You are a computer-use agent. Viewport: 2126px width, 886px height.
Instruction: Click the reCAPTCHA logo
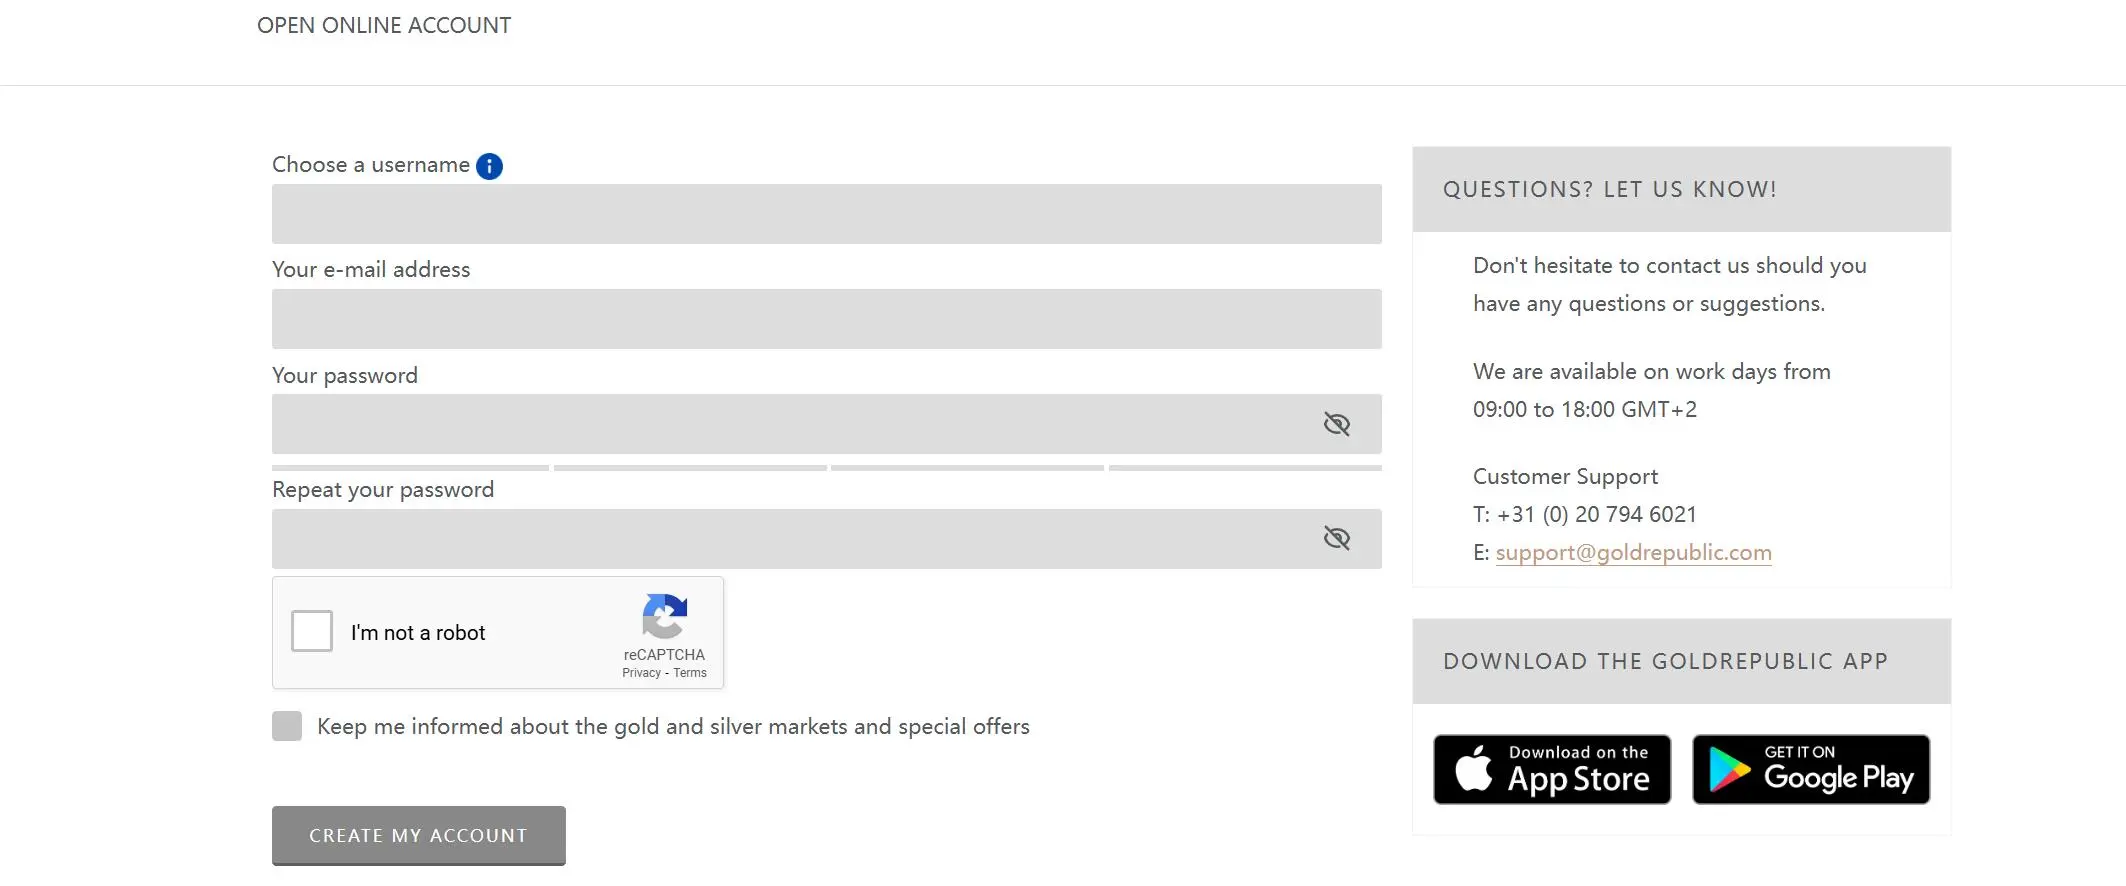click(664, 616)
